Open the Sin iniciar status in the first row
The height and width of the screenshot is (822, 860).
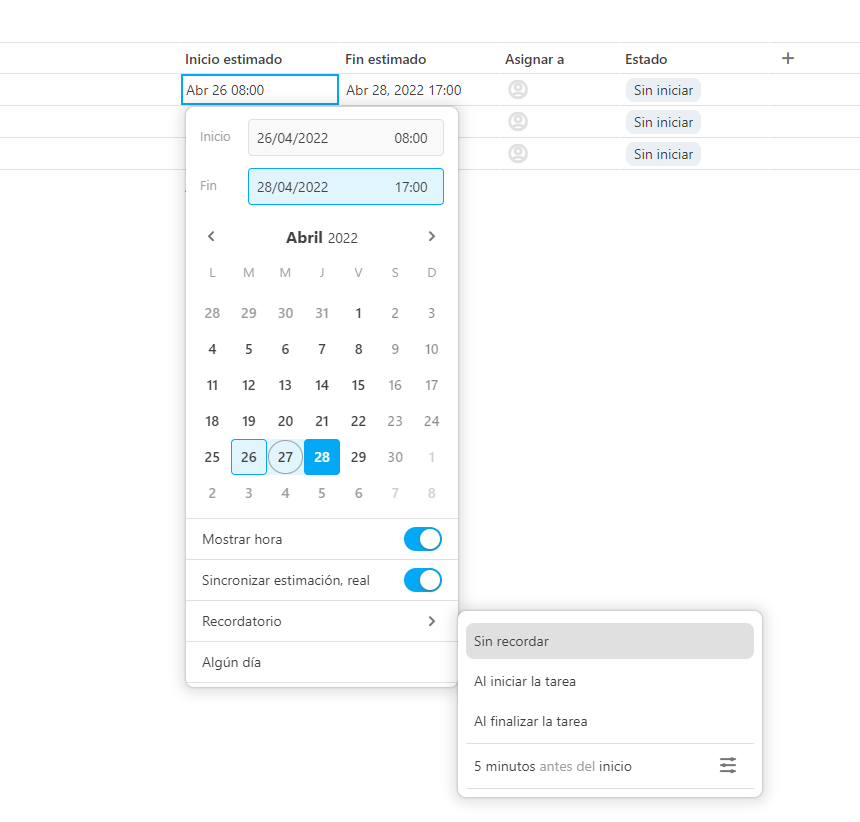pos(663,90)
